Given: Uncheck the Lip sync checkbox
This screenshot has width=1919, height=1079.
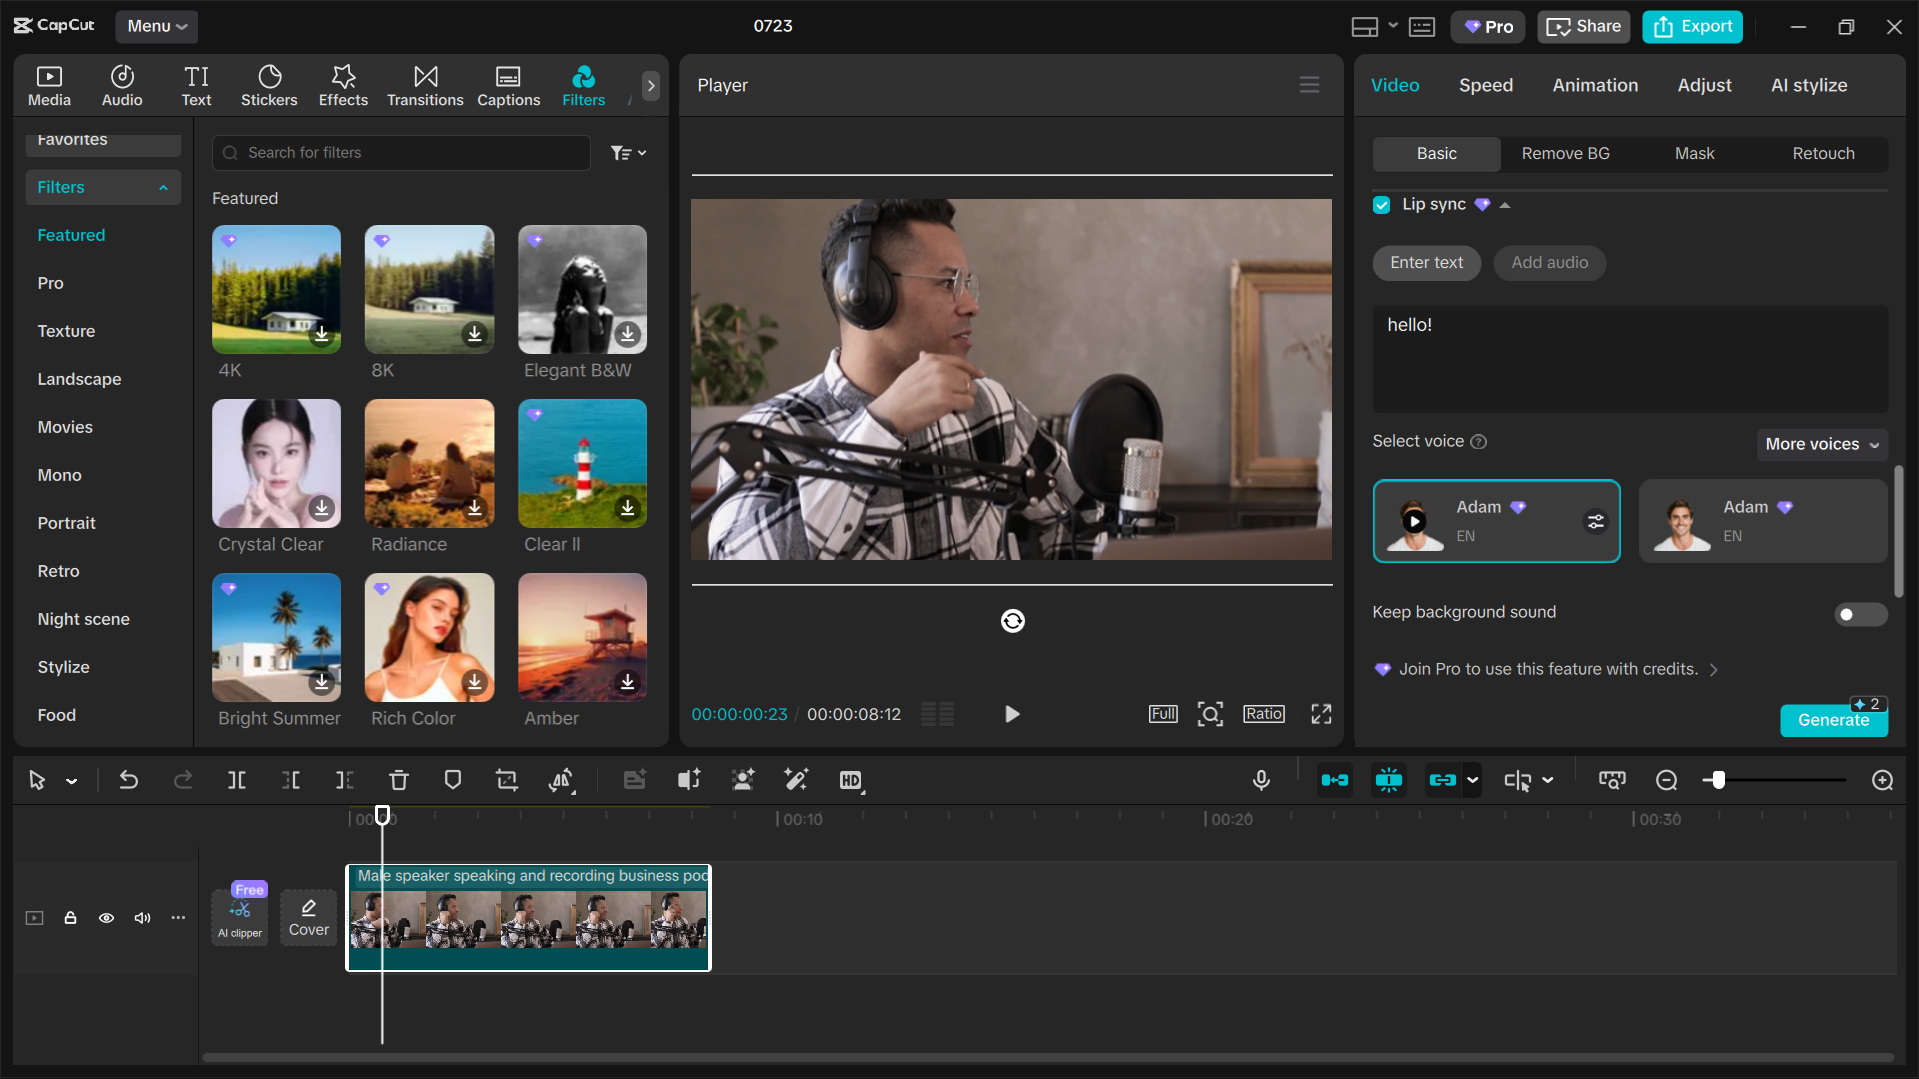Looking at the screenshot, I should coord(1381,204).
